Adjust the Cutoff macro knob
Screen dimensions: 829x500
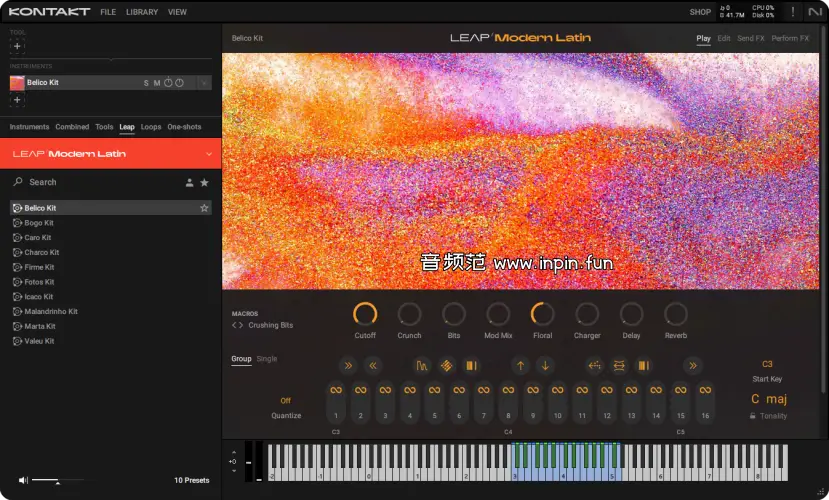coord(365,314)
